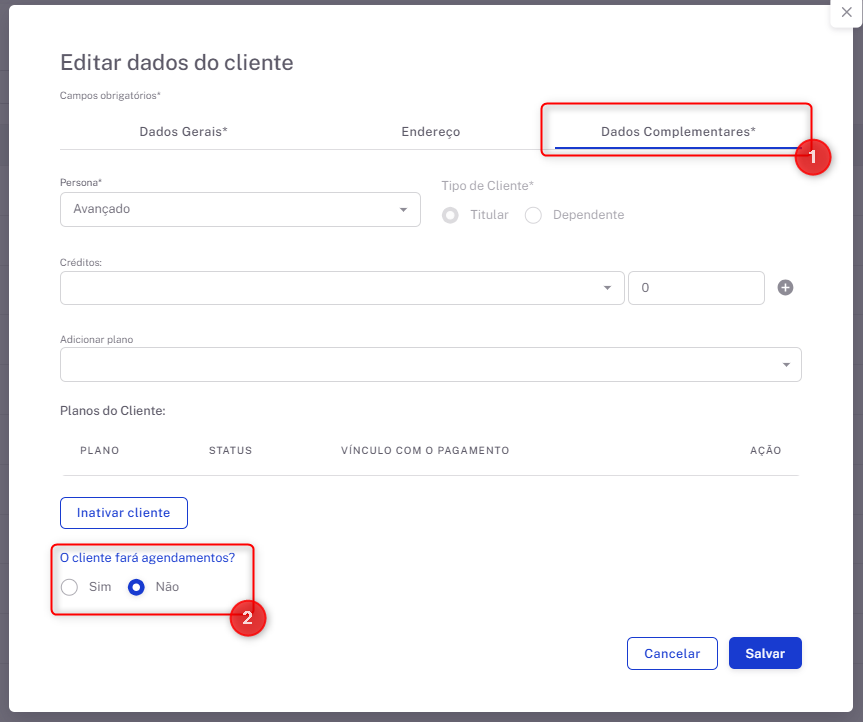Viewport: 863px width, 722px height.
Task: Open the Adicionar plano dropdown
Action: (430, 365)
